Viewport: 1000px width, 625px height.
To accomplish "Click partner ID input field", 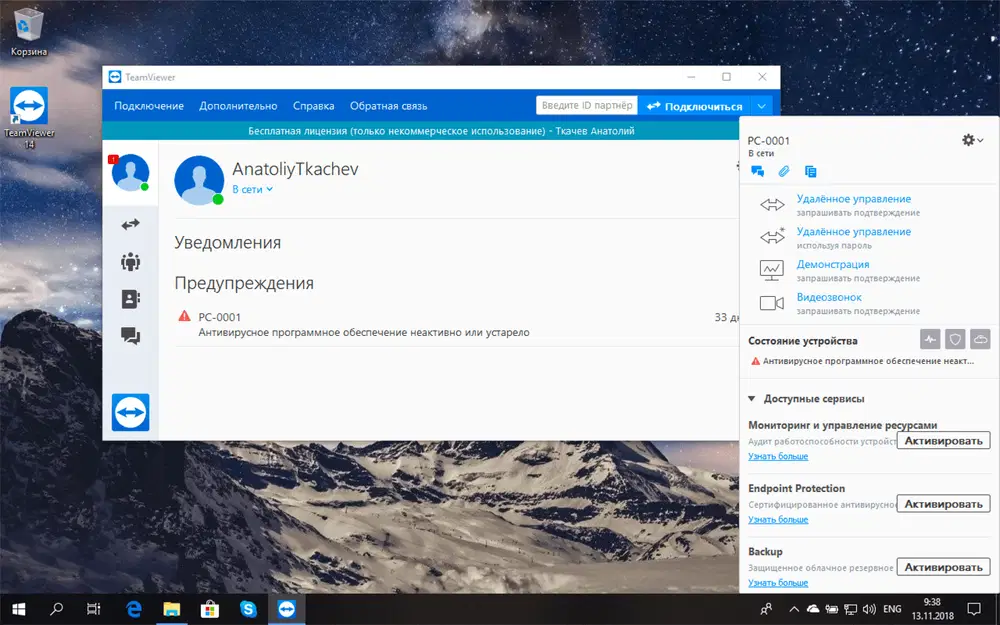I will pyautogui.click(x=587, y=105).
